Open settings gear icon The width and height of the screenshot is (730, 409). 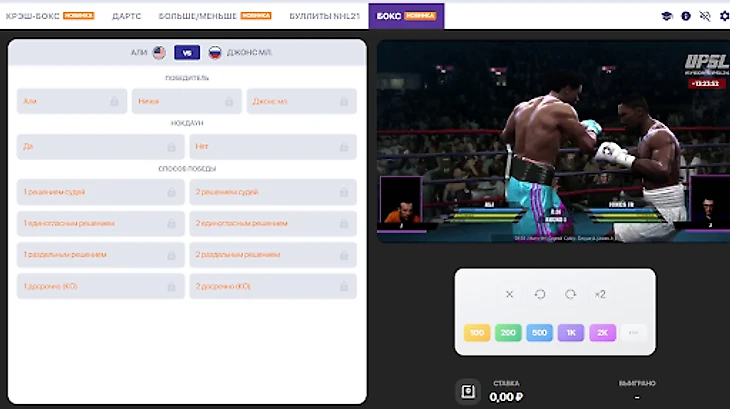(x=724, y=16)
